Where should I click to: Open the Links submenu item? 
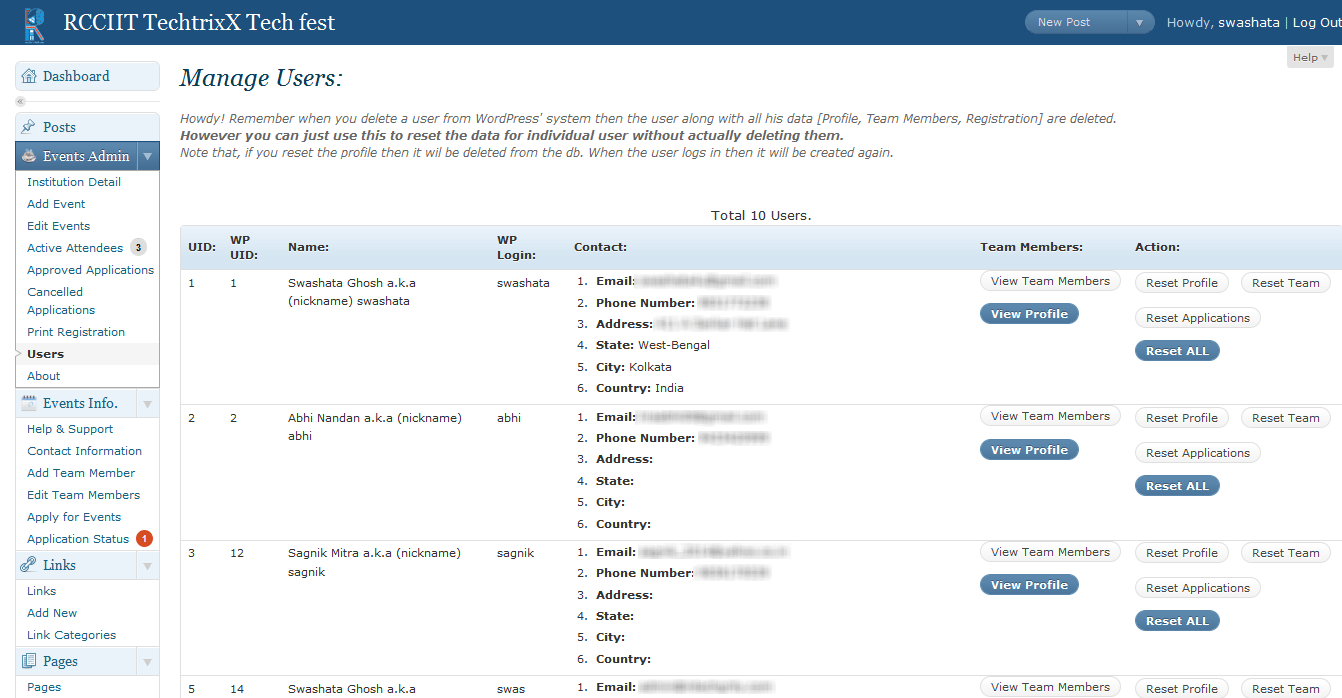[41, 591]
